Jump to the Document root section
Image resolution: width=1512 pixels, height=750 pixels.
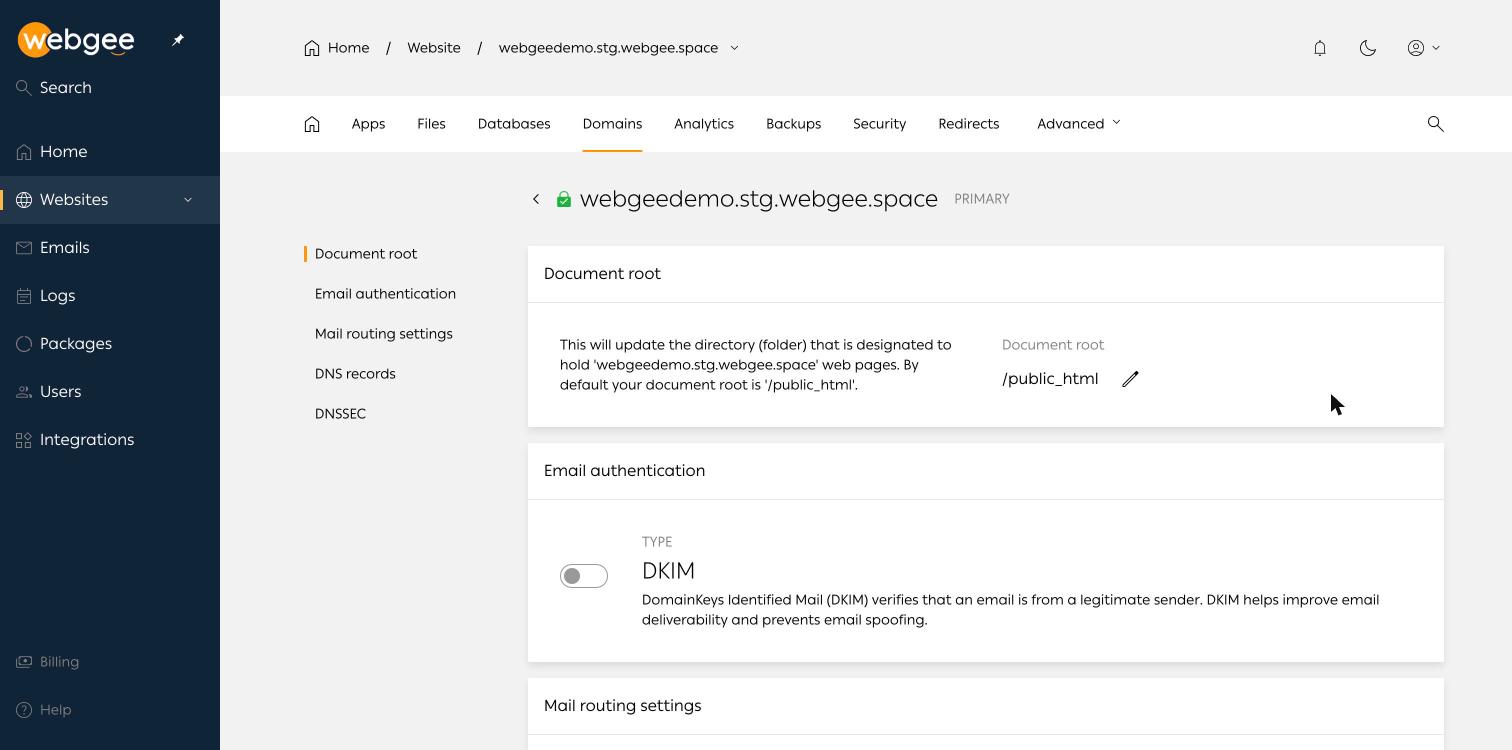coord(366,254)
